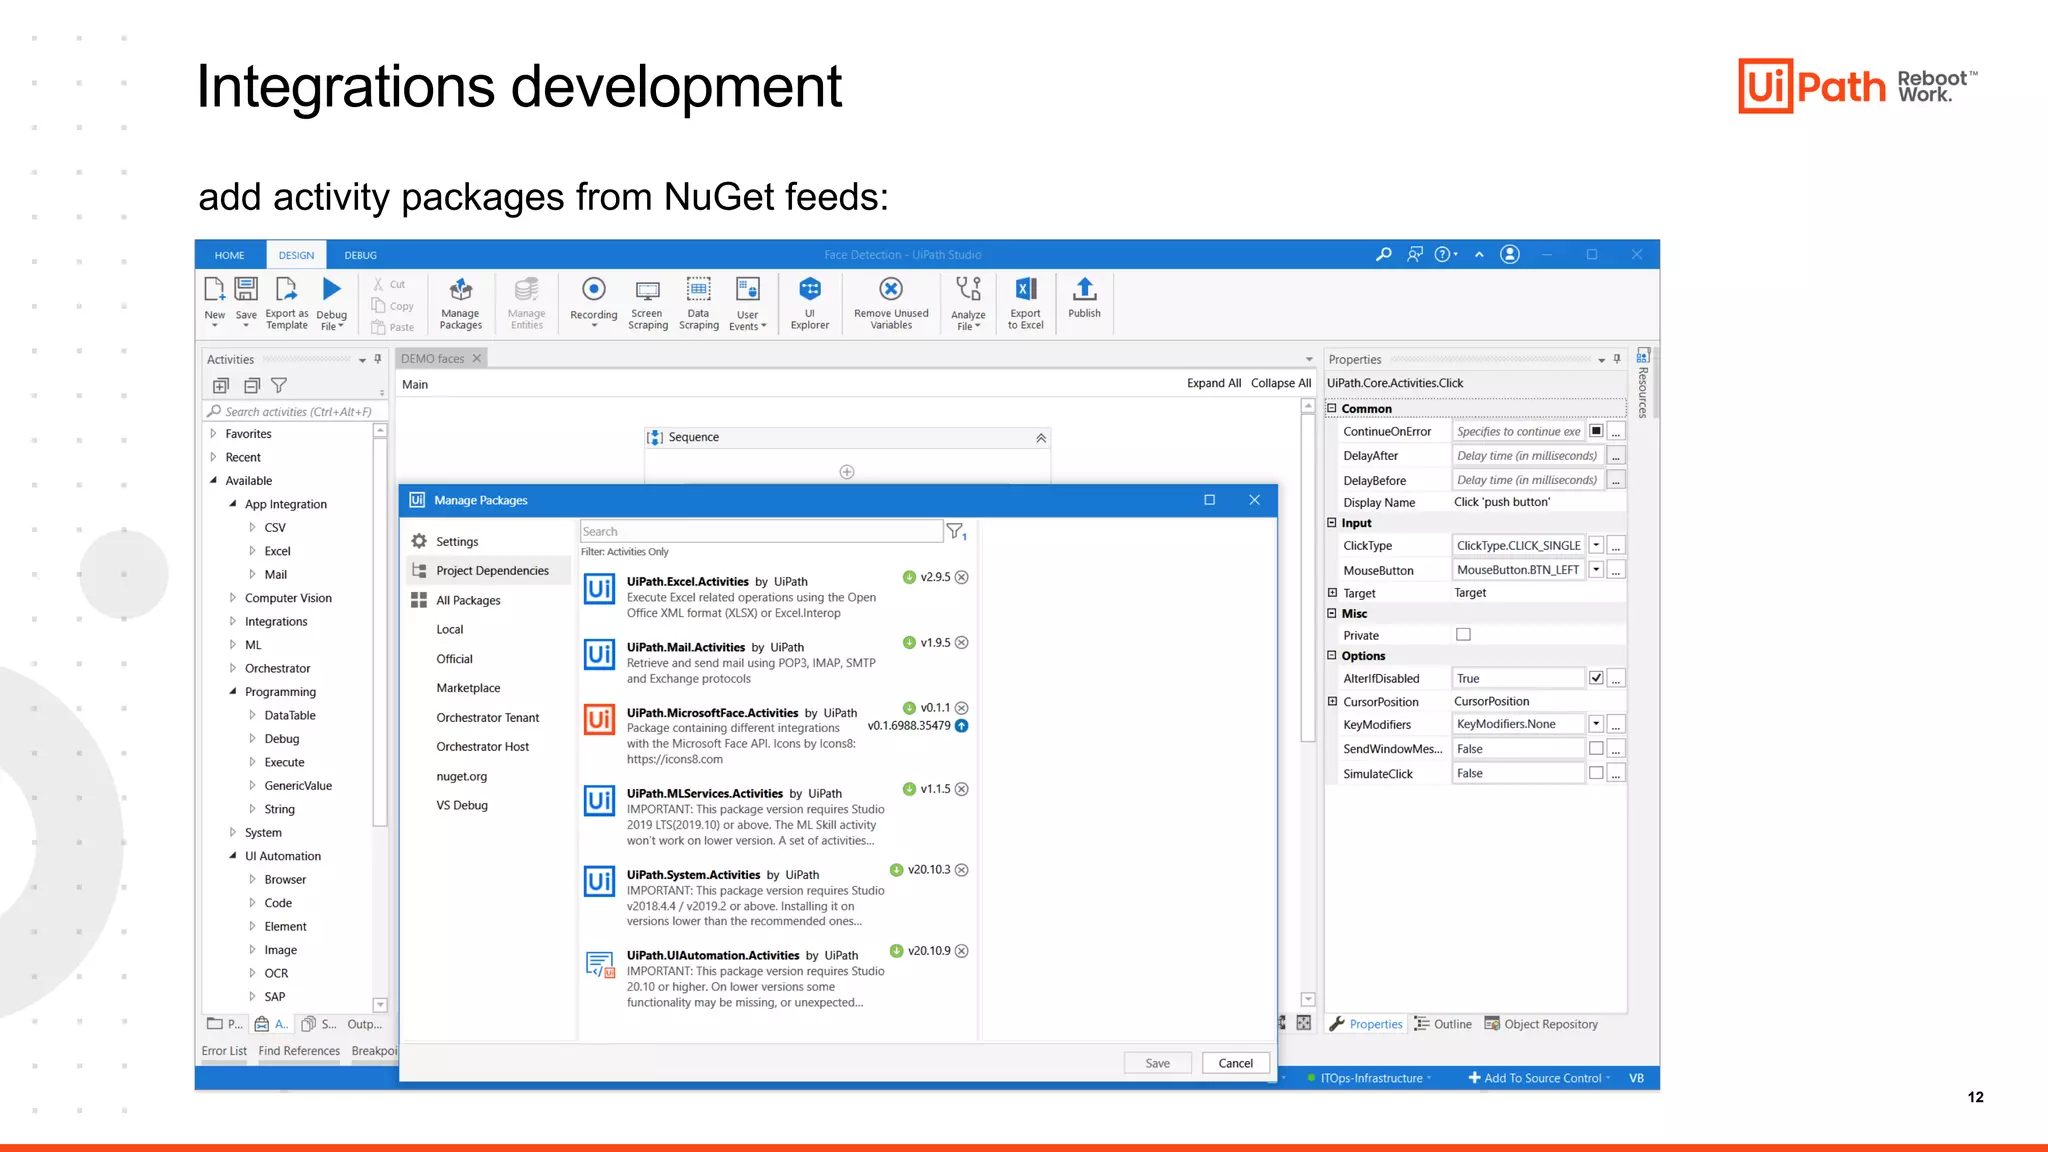Switch to the HOME ribbon tab
2048x1152 pixels.
point(230,255)
